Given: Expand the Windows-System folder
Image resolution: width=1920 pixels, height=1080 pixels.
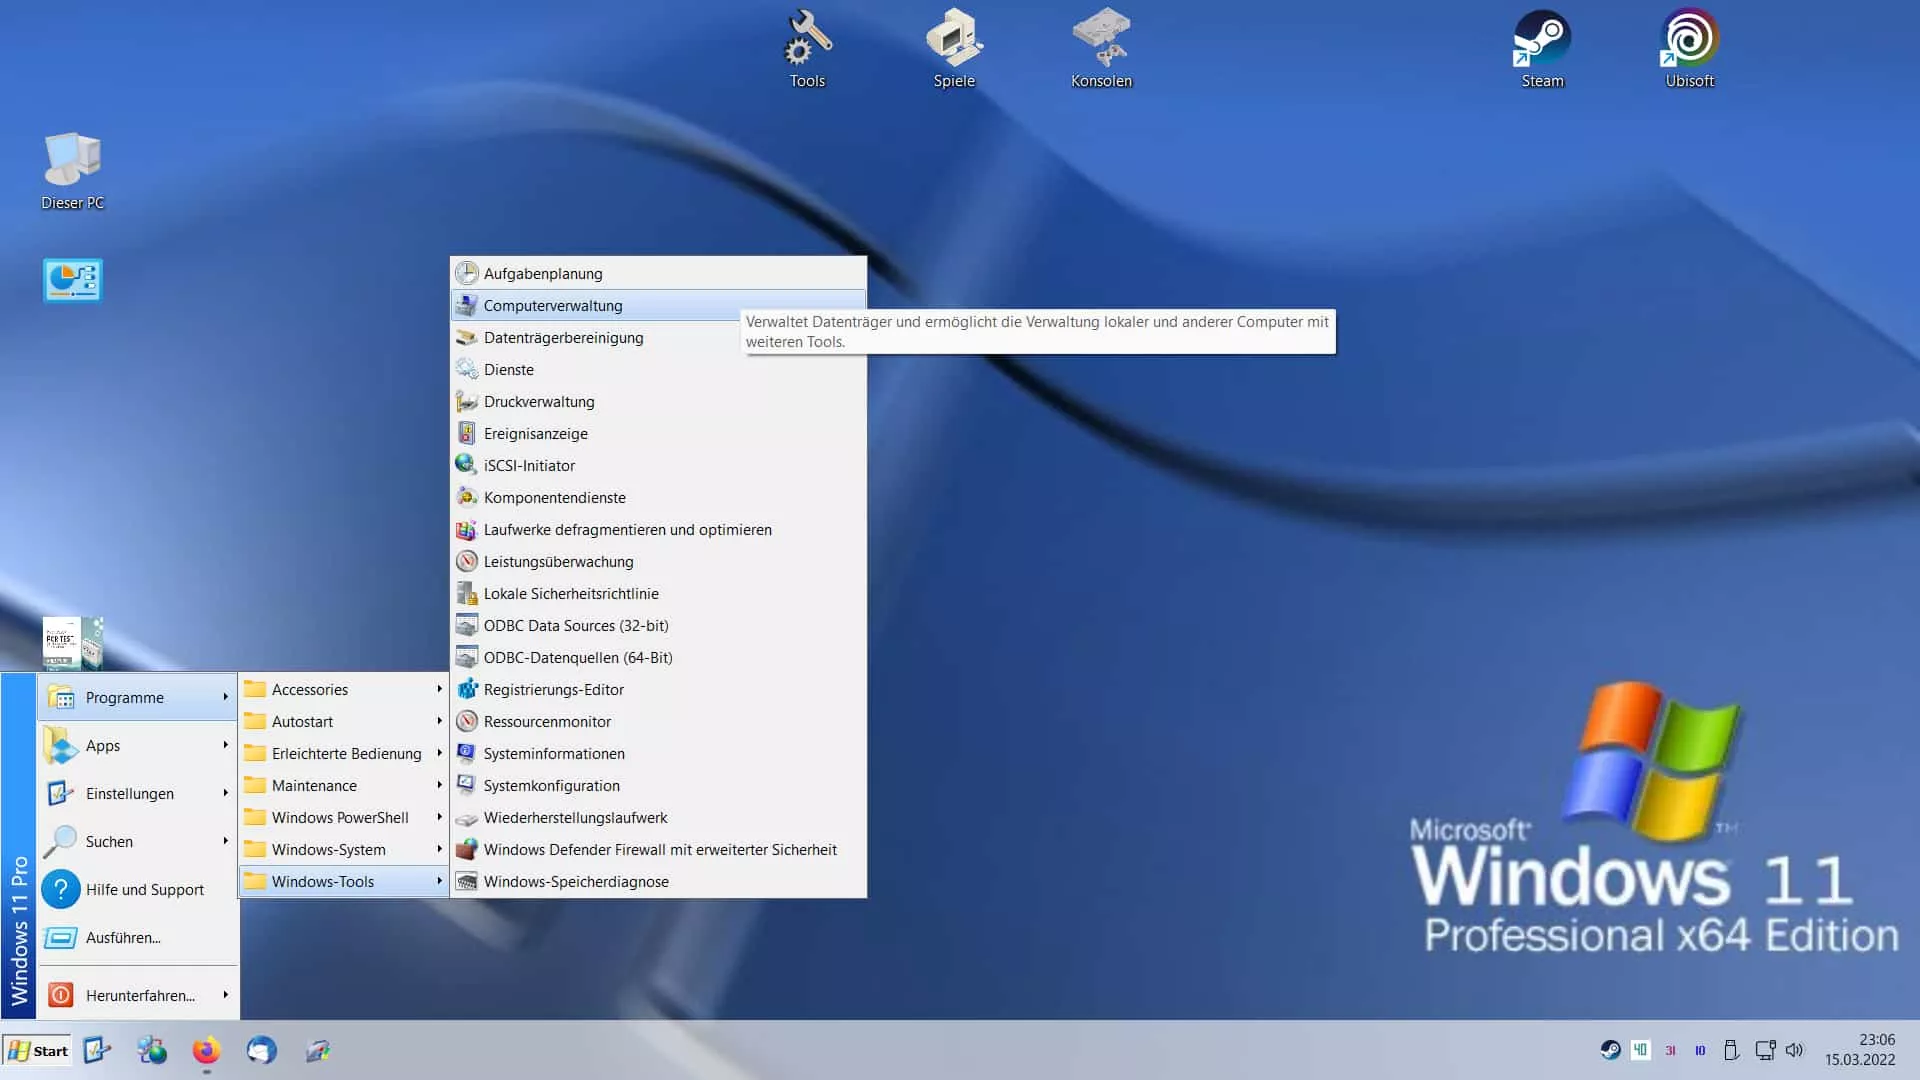Looking at the screenshot, I should [x=343, y=849].
